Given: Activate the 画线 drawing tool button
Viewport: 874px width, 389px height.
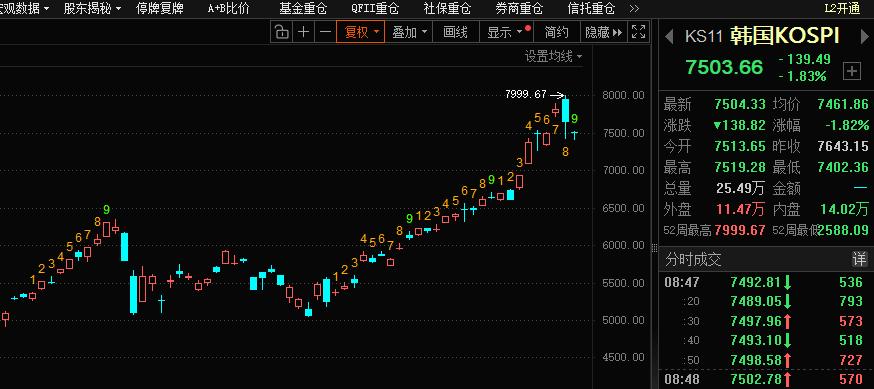Looking at the screenshot, I should tap(455, 32).
